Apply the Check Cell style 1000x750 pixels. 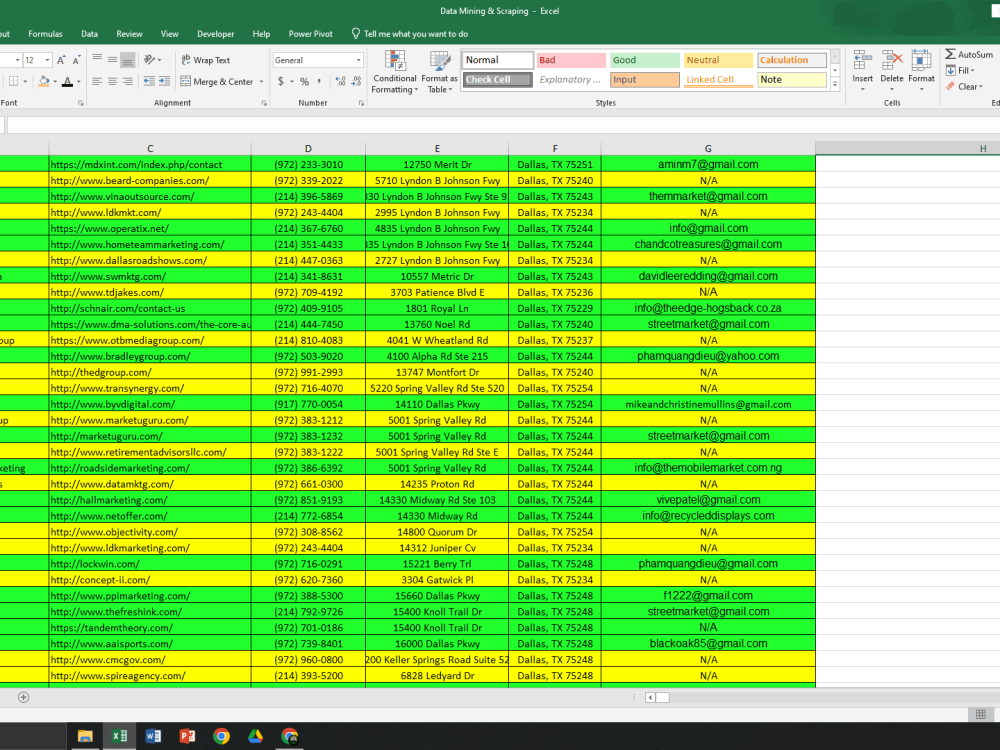497,80
